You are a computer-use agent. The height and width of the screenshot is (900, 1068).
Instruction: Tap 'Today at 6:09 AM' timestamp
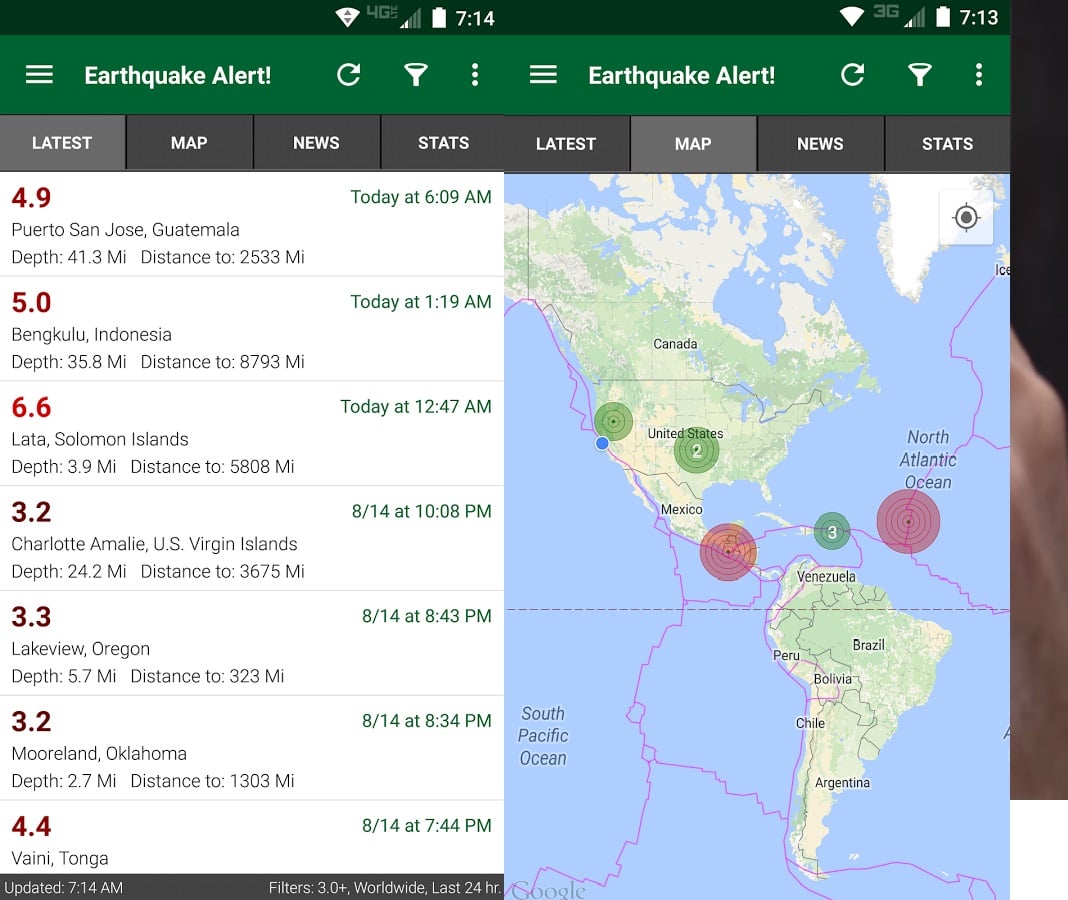421,197
